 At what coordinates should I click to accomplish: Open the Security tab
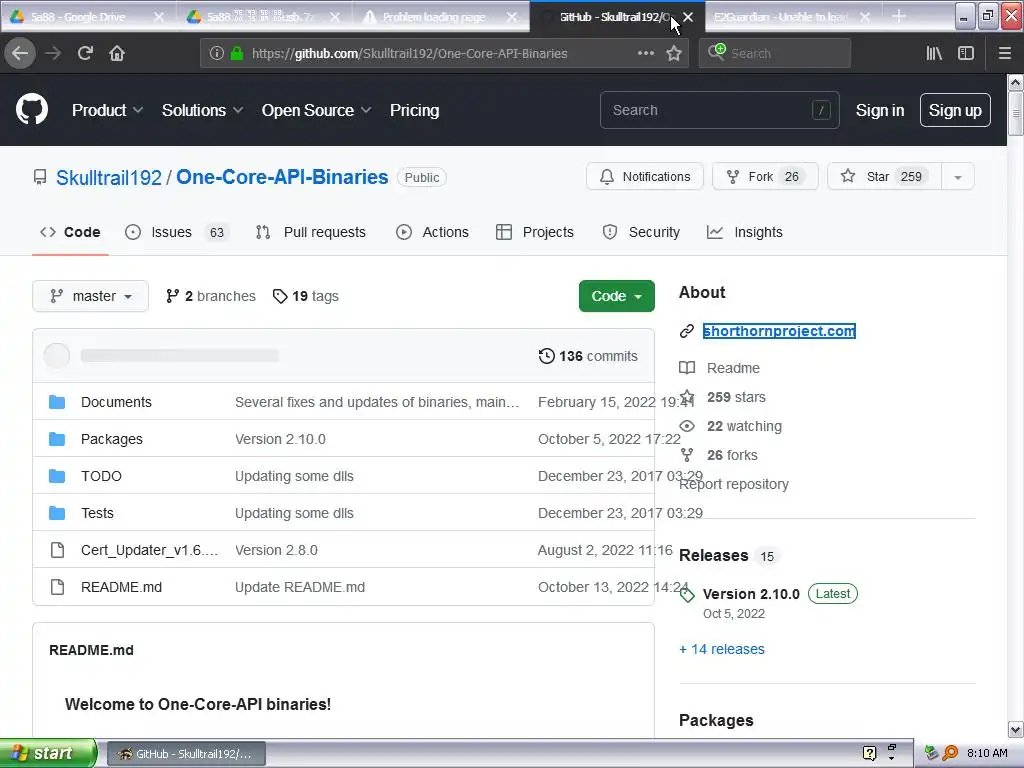641,232
